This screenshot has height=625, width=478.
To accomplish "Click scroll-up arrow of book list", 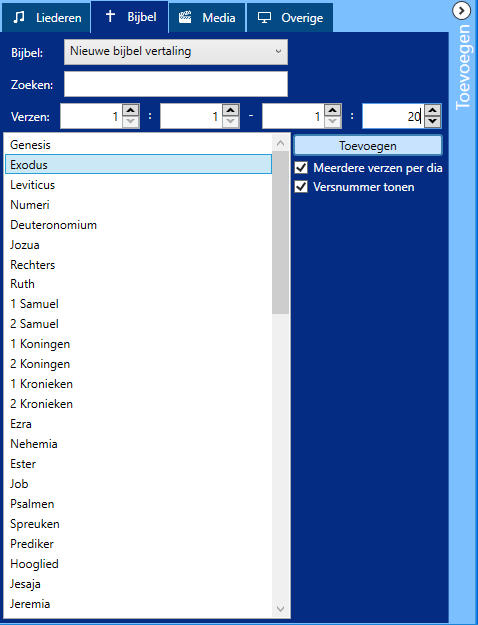I will pyautogui.click(x=281, y=143).
